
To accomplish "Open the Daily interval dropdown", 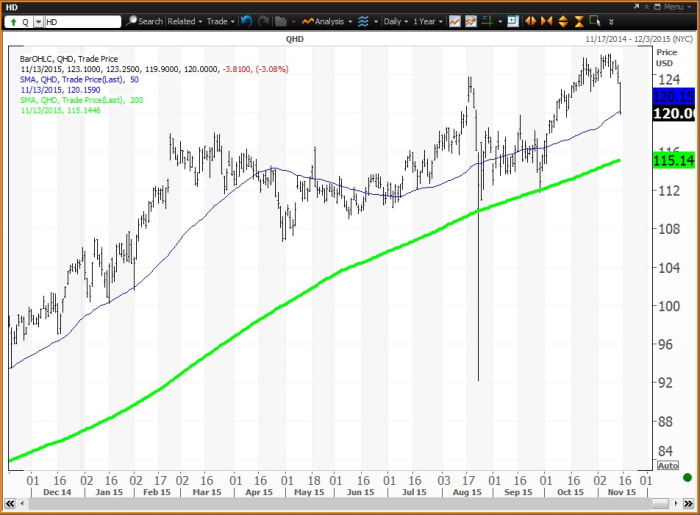I will click(x=390, y=21).
